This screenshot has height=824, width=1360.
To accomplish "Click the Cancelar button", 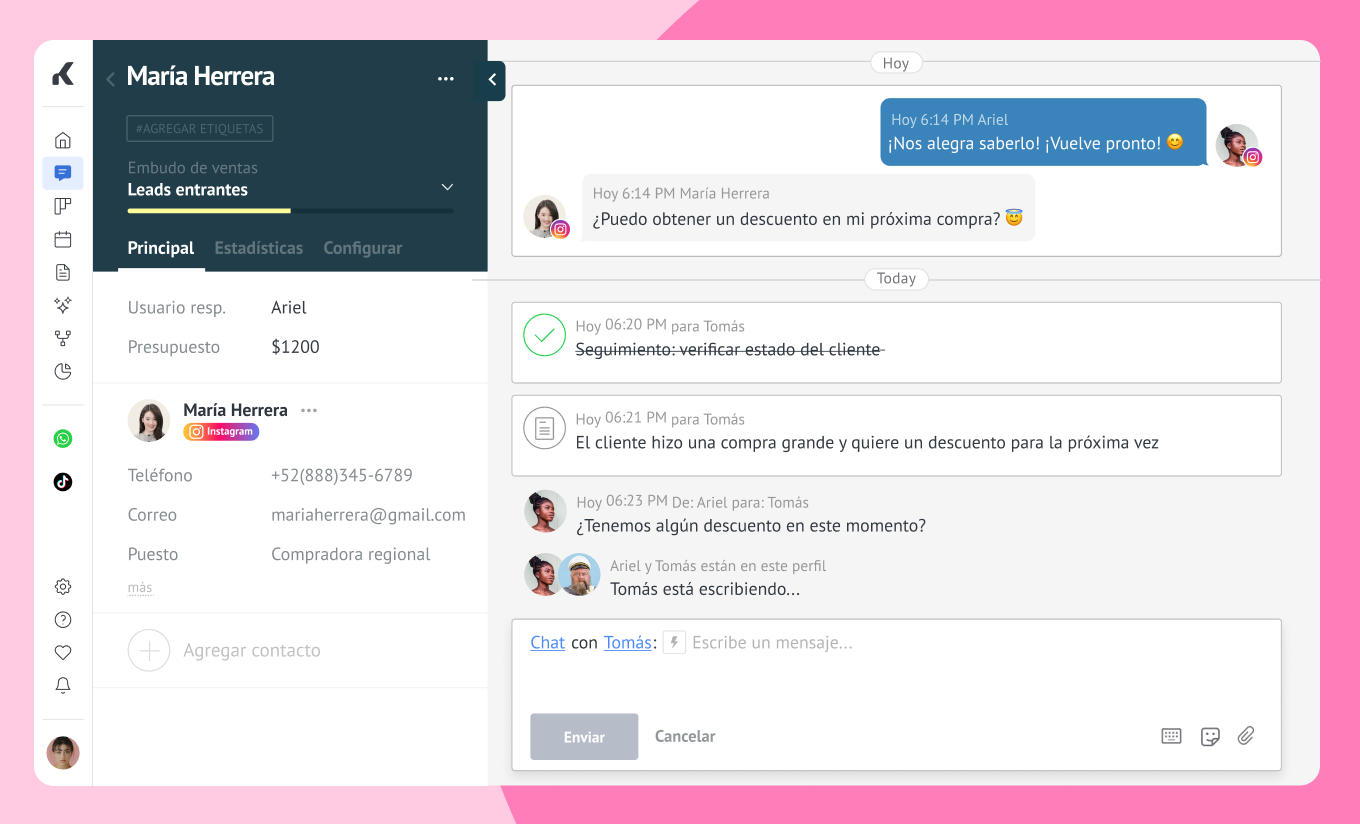I will (x=685, y=736).
